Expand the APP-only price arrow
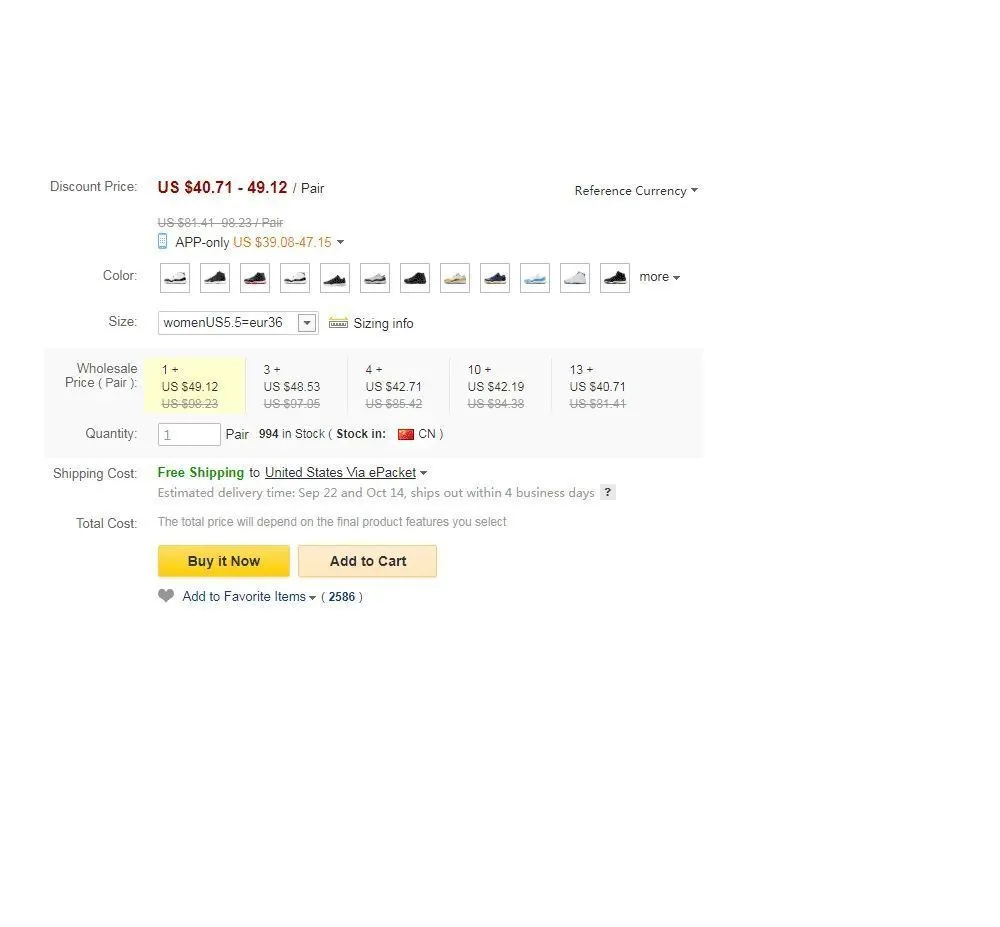 click(x=340, y=242)
